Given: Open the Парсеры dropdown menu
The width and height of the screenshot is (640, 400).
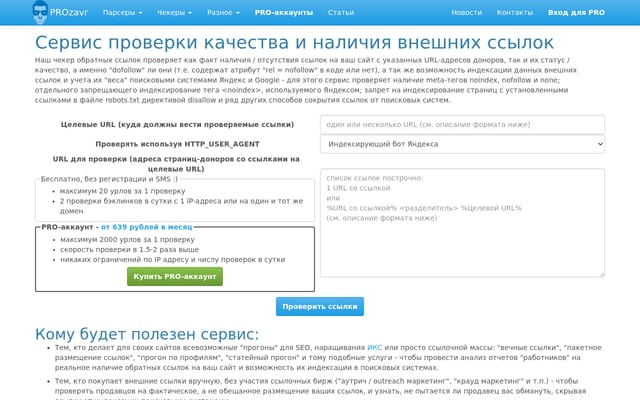Looking at the screenshot, I should click(x=122, y=13).
